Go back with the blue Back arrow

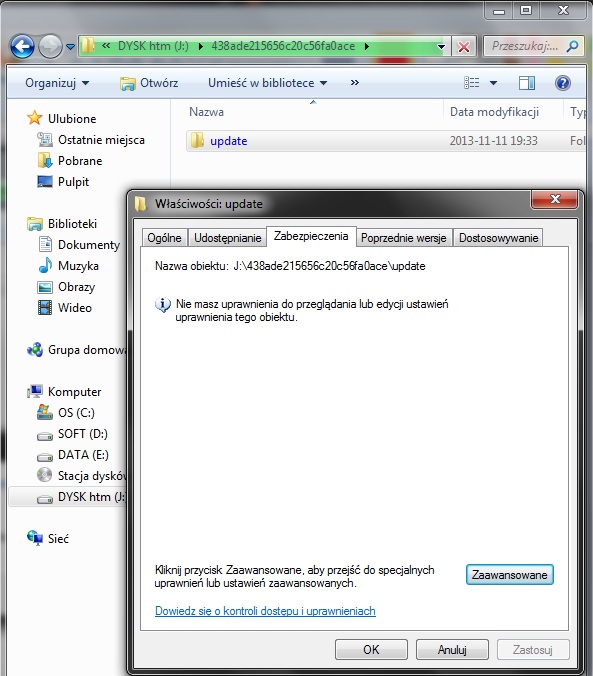pyautogui.click(x=22, y=46)
